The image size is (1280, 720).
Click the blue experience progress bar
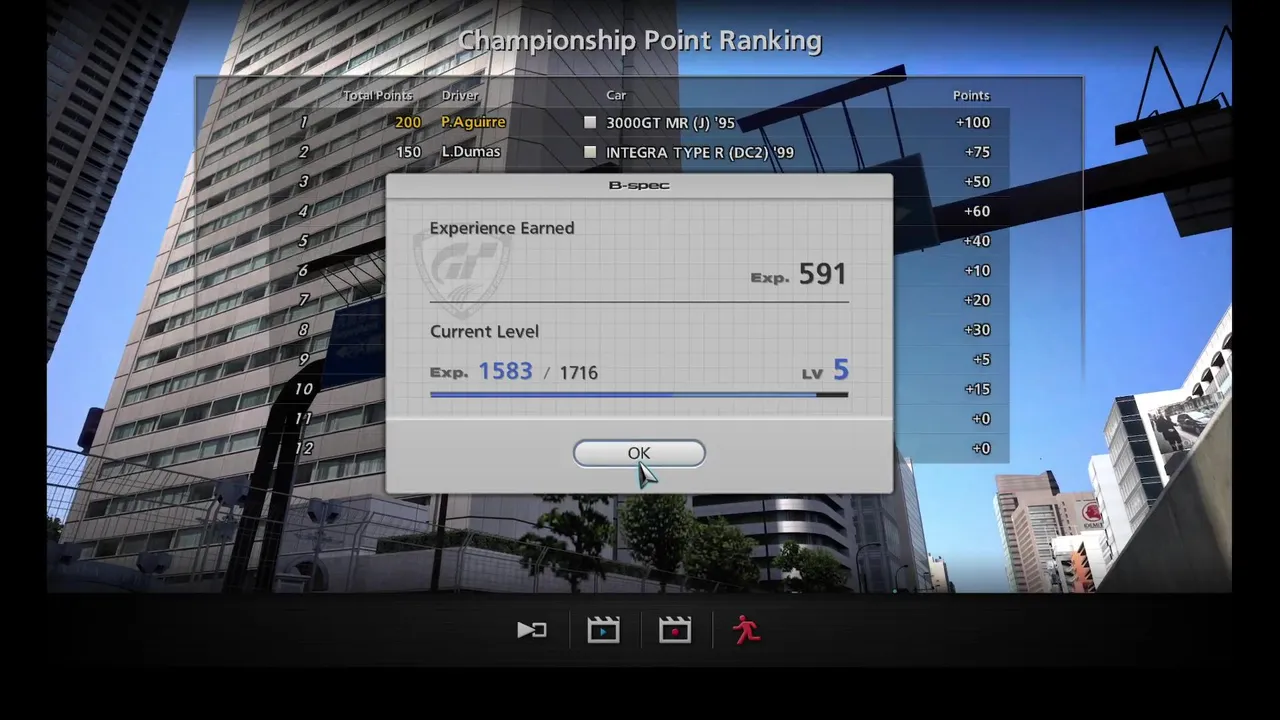pyautogui.click(x=639, y=395)
